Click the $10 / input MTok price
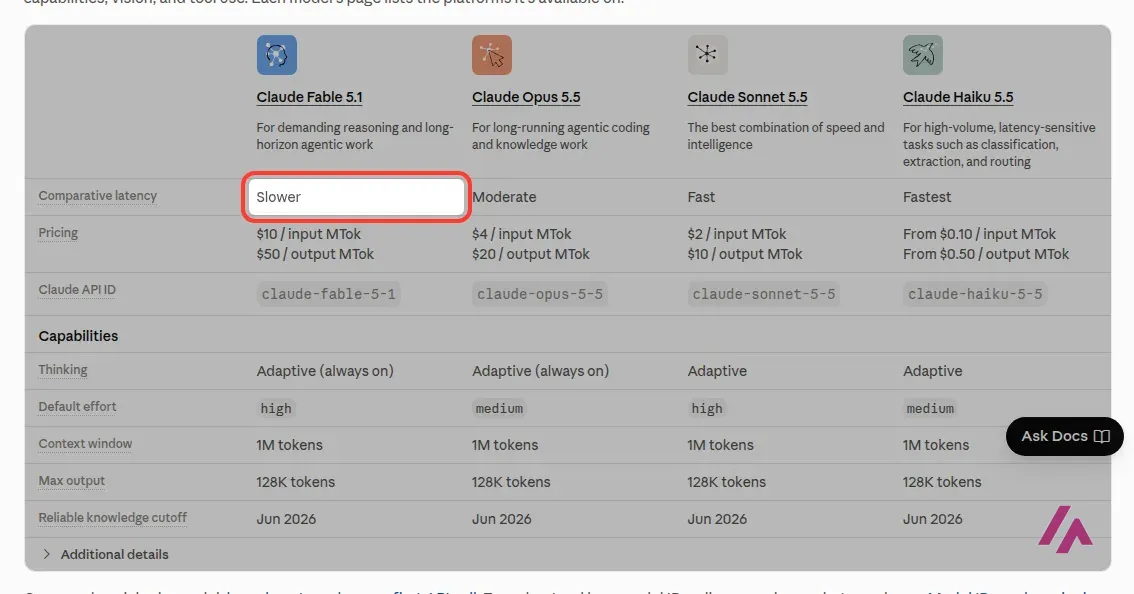The height and width of the screenshot is (594, 1134). tap(308, 234)
